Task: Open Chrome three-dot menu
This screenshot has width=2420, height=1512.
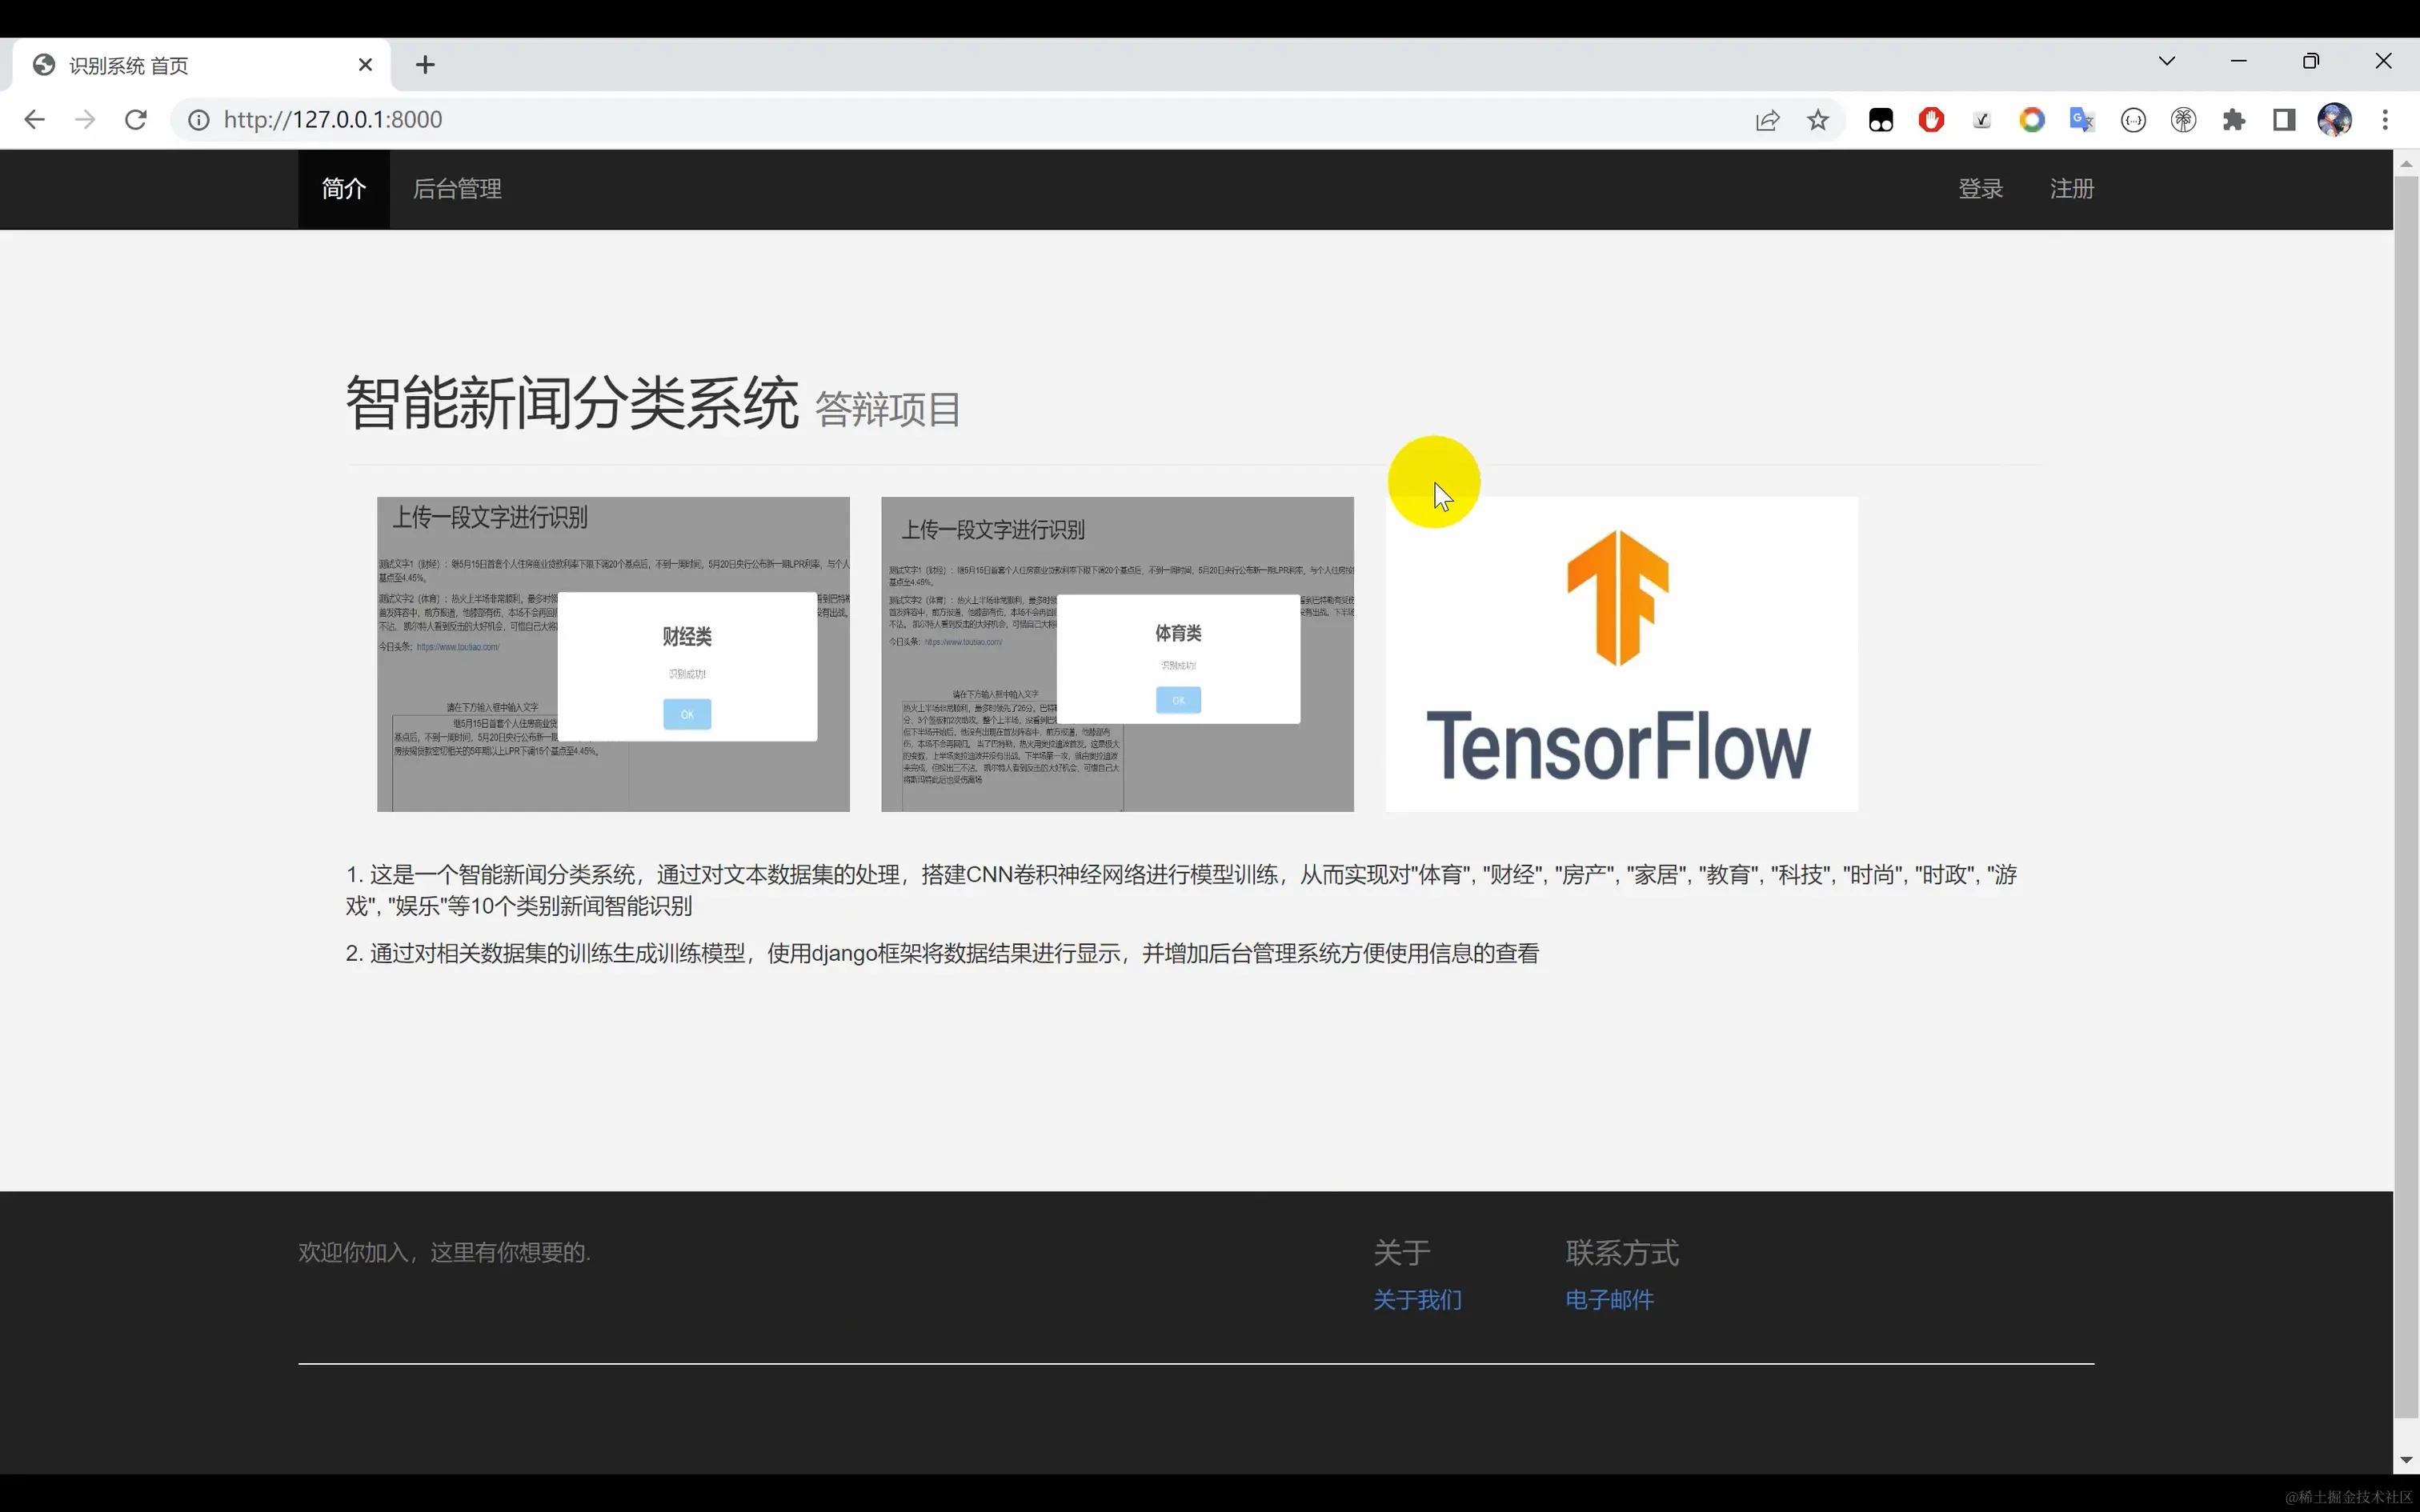Action: [x=2385, y=120]
